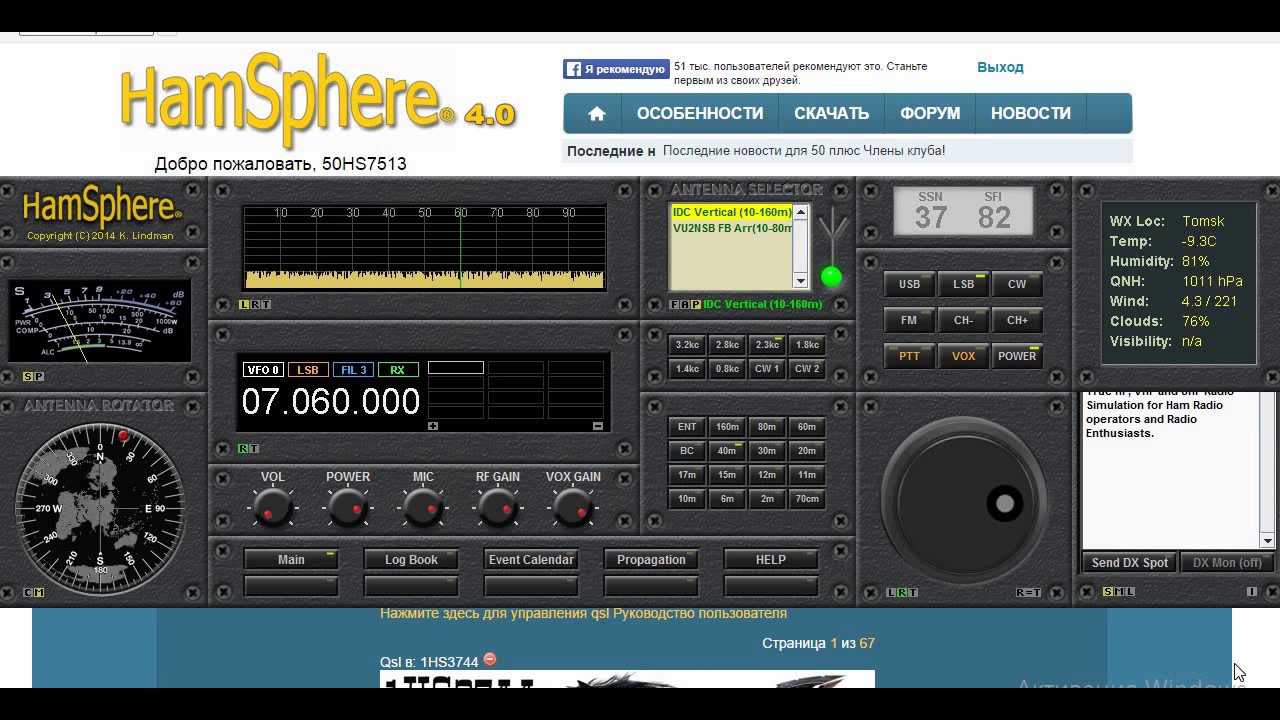This screenshot has height=720, width=1280.
Task: Click the P icon under the antenna selector list
Action: tap(696, 304)
